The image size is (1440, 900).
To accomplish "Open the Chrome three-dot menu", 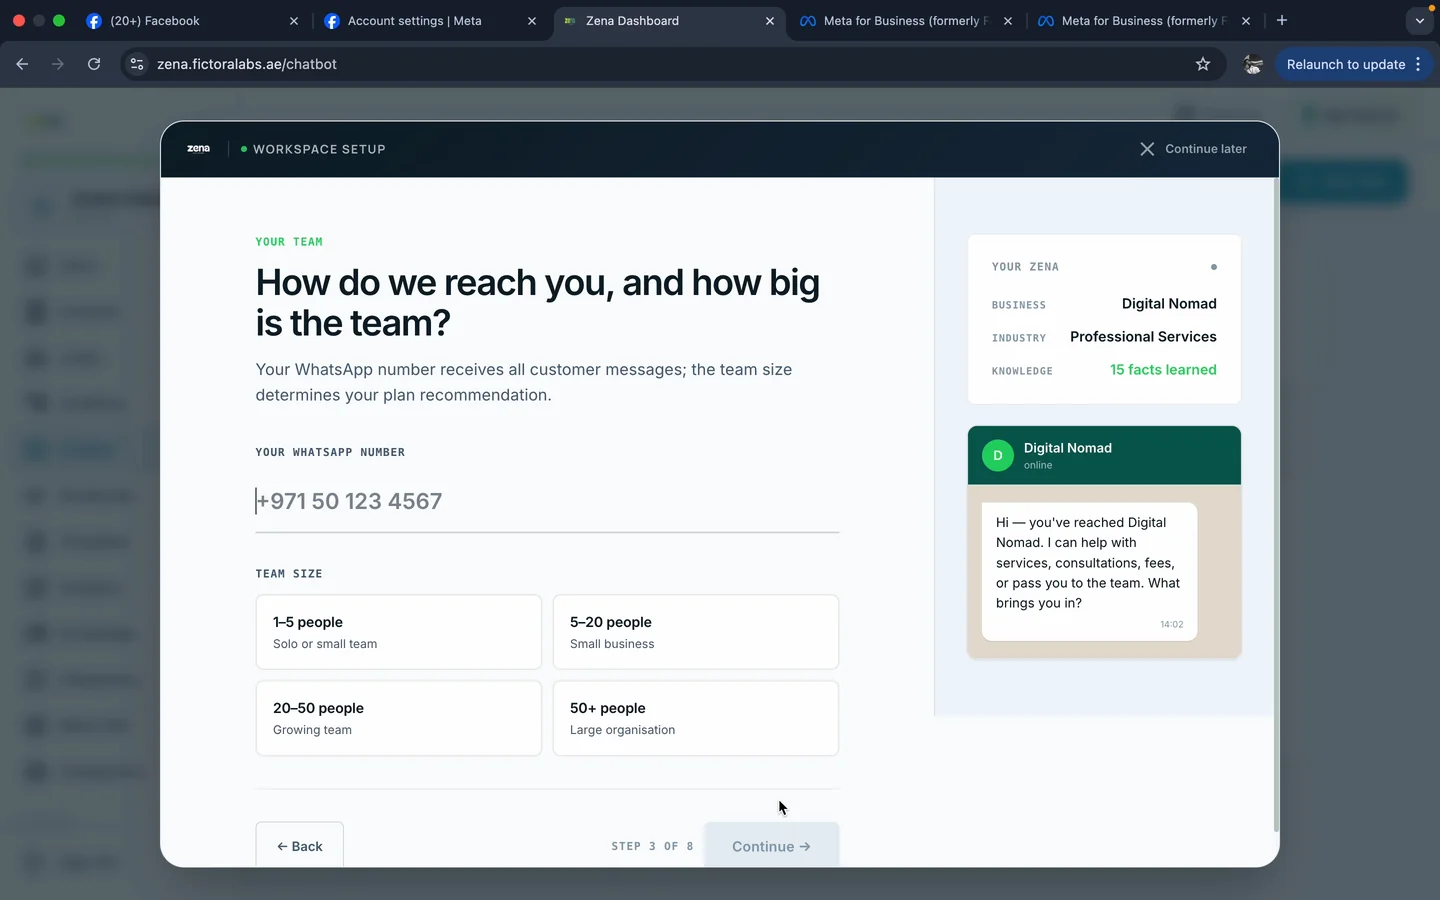I will pos(1418,64).
